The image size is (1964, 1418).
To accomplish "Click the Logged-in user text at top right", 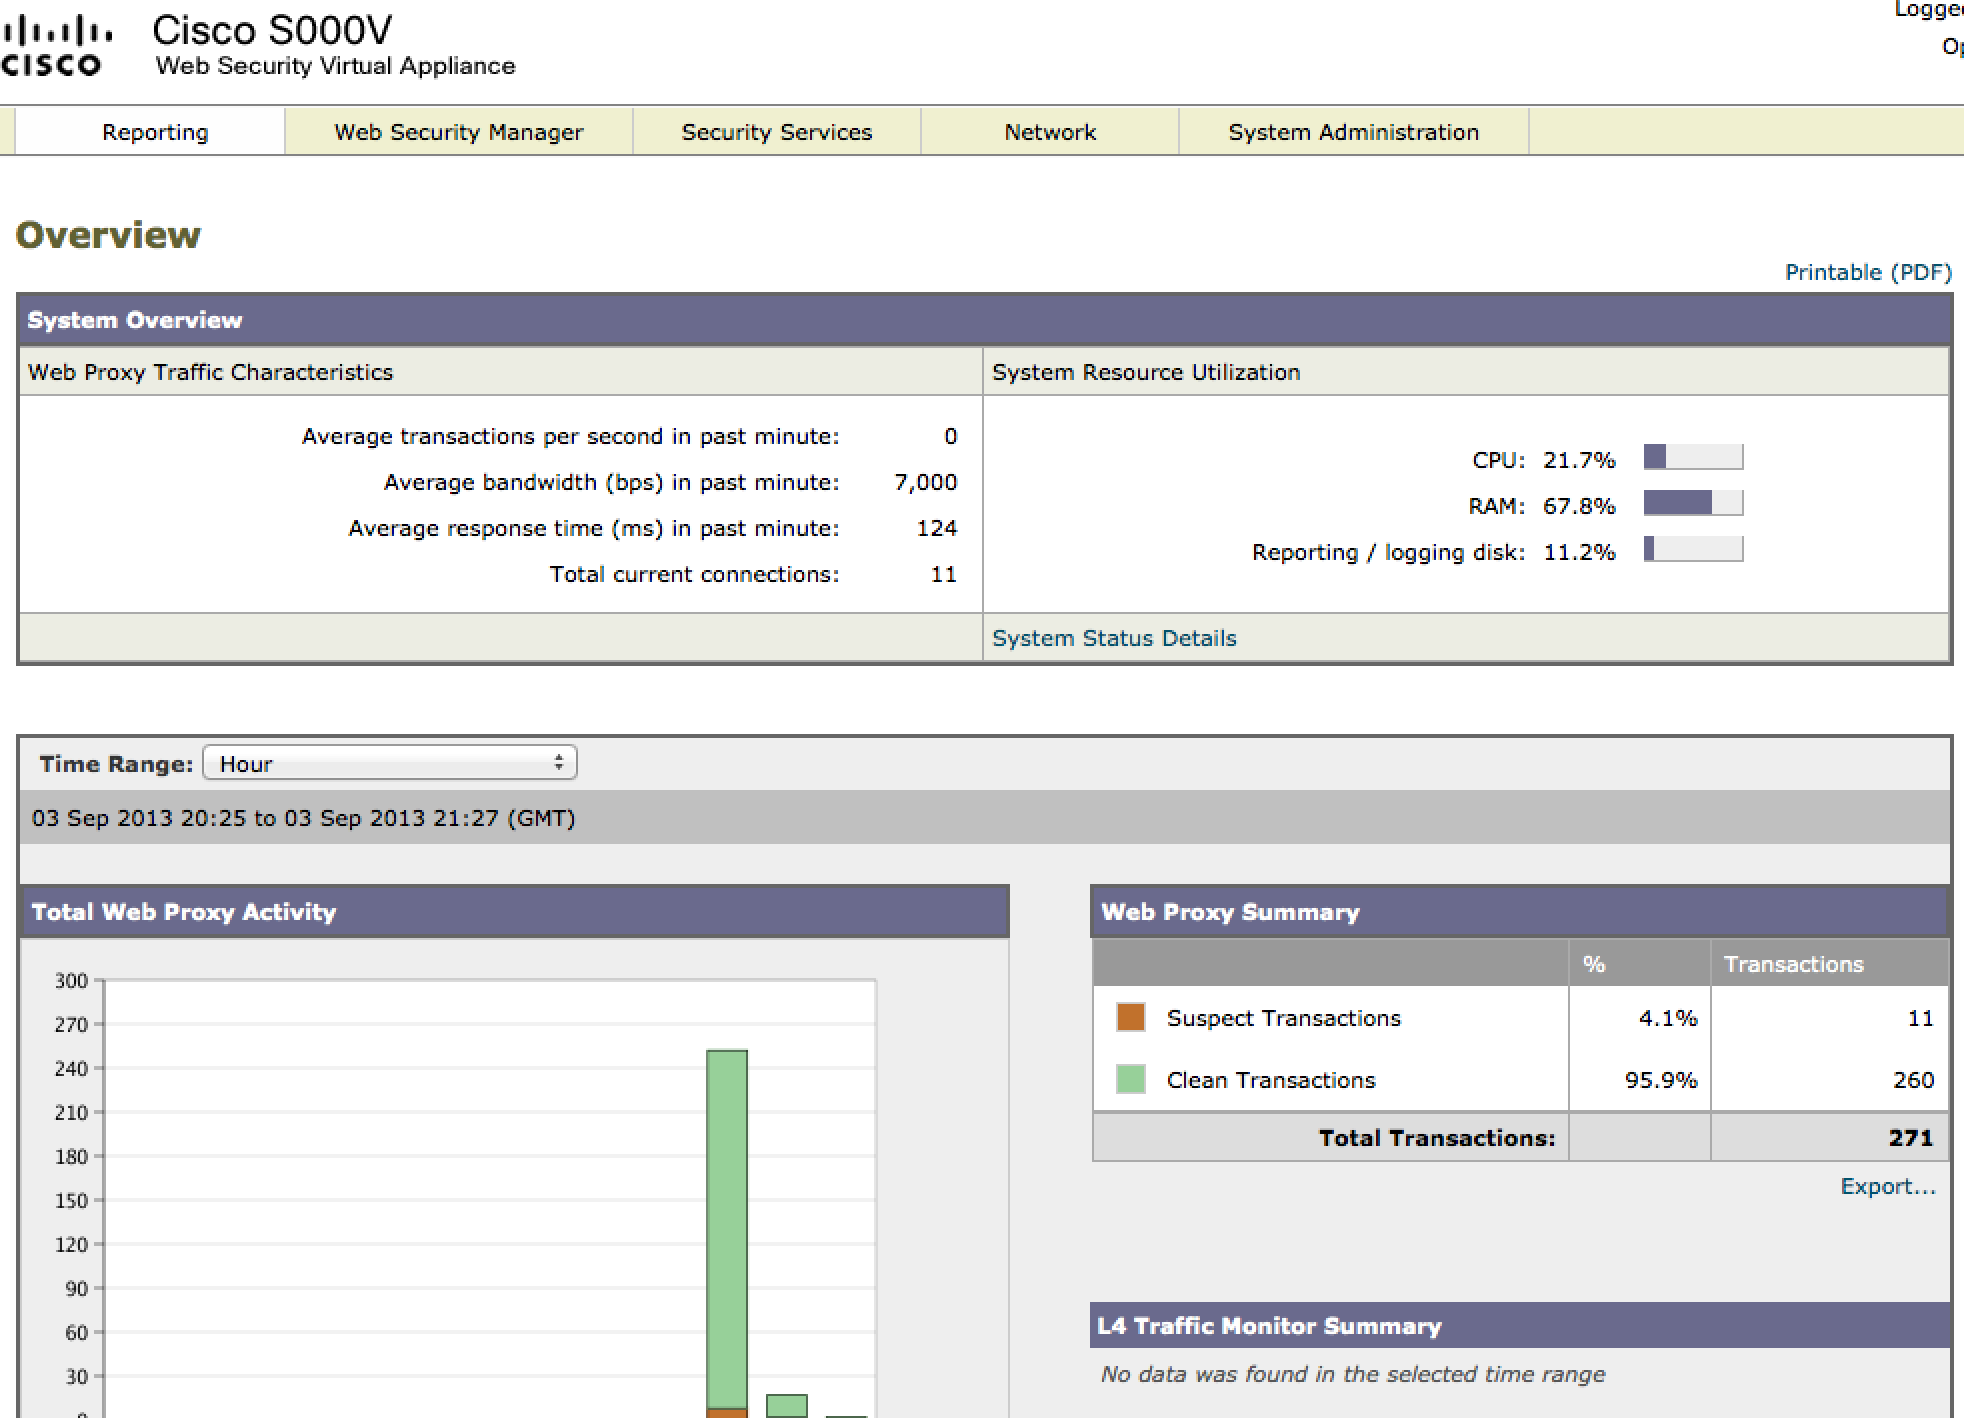I will point(1928,12).
